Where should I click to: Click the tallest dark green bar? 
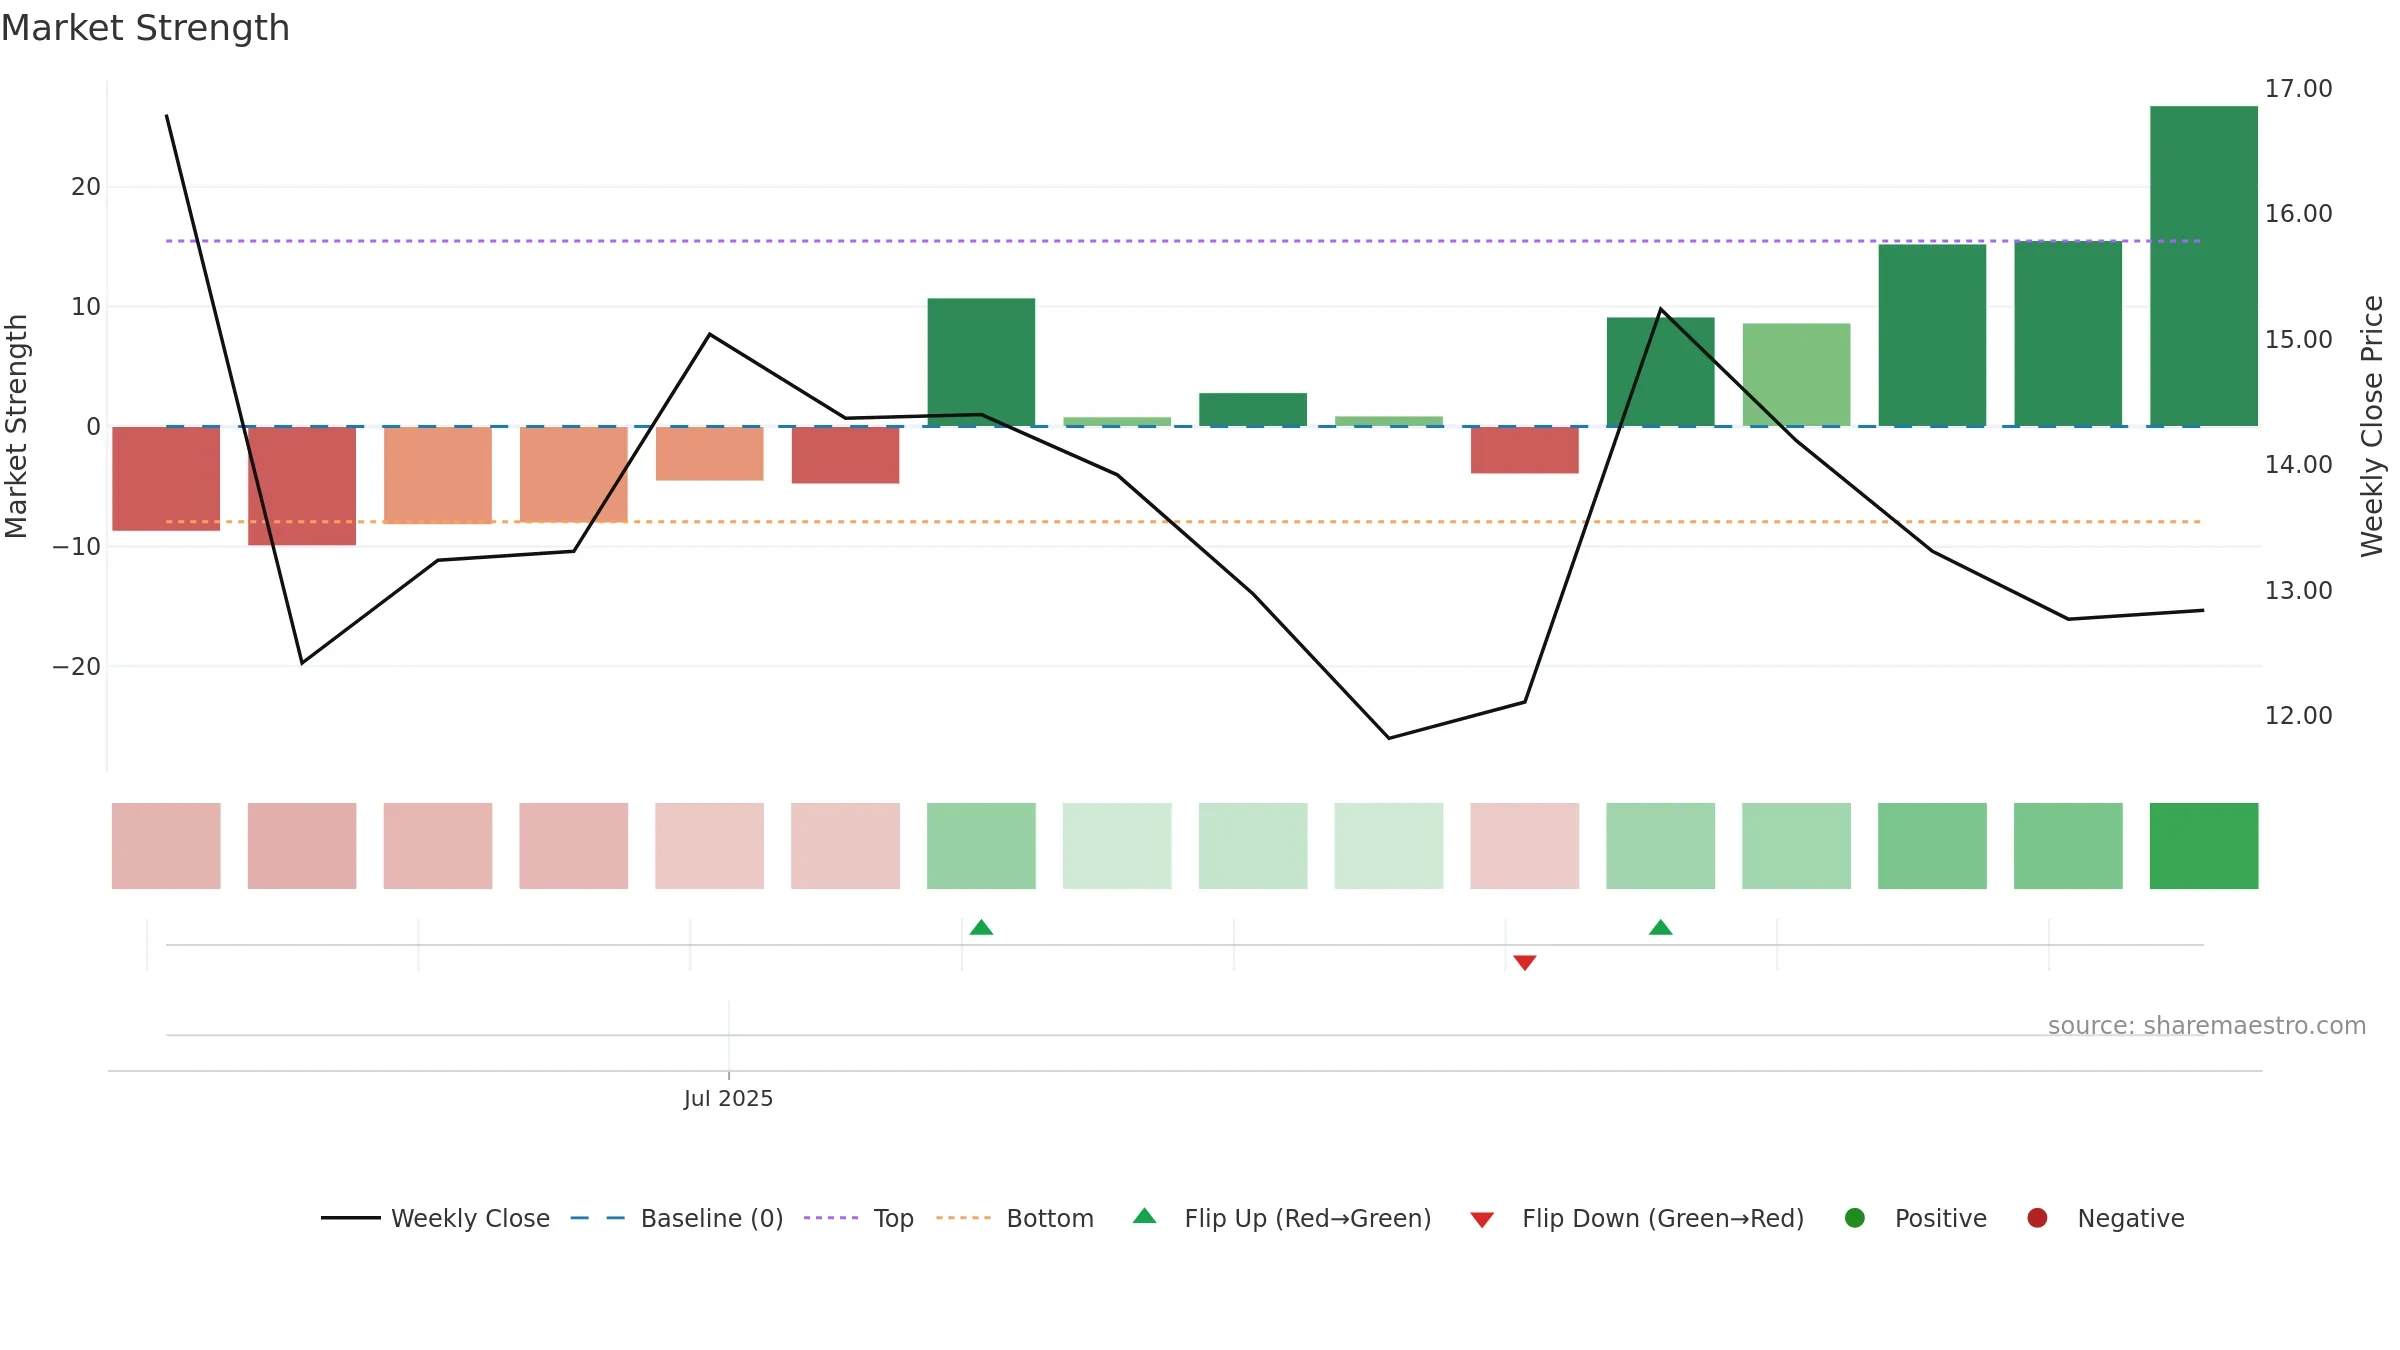2204,266
